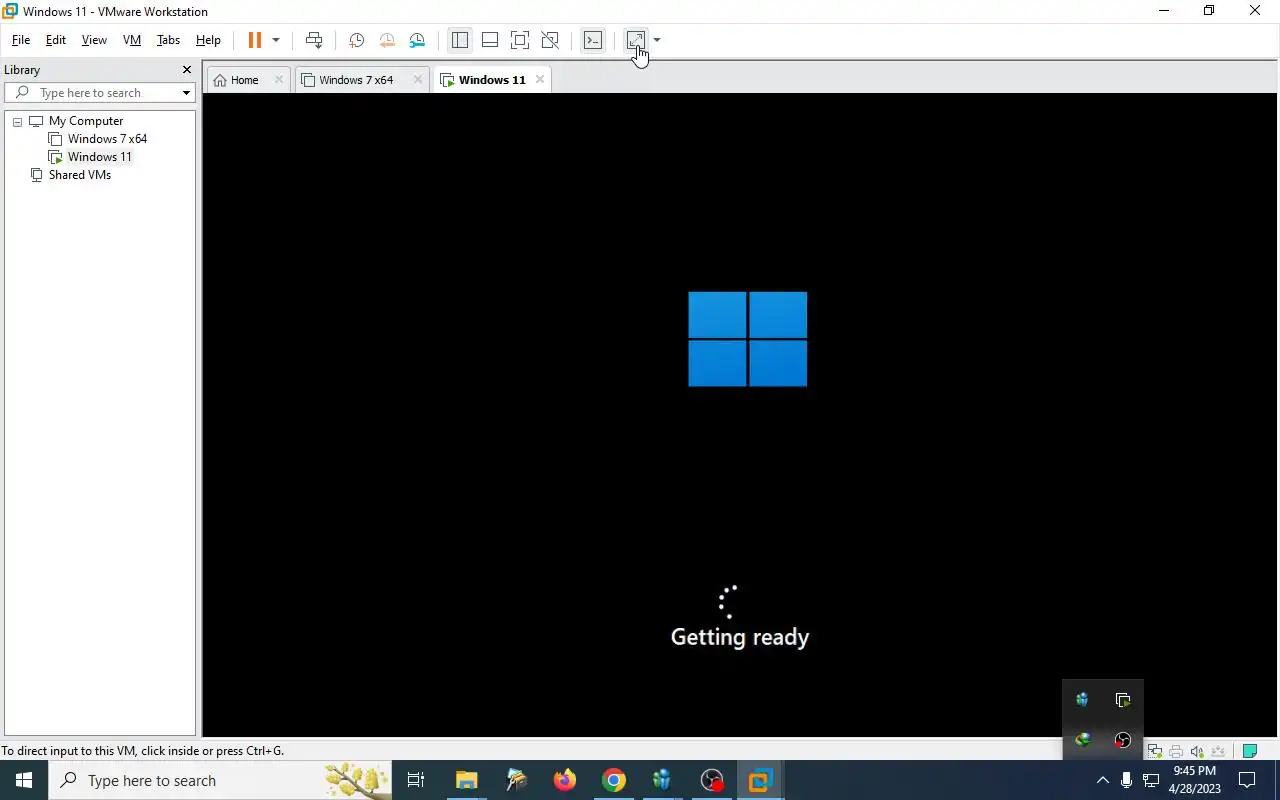Open the notification center
1280x800 pixels.
(x=1247, y=780)
